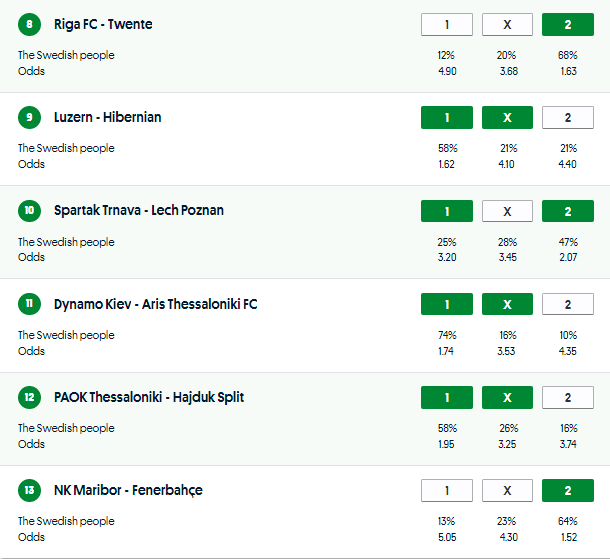Select away win 2 for Dynamo Kiev match
The image size is (610, 559).
[567, 304]
